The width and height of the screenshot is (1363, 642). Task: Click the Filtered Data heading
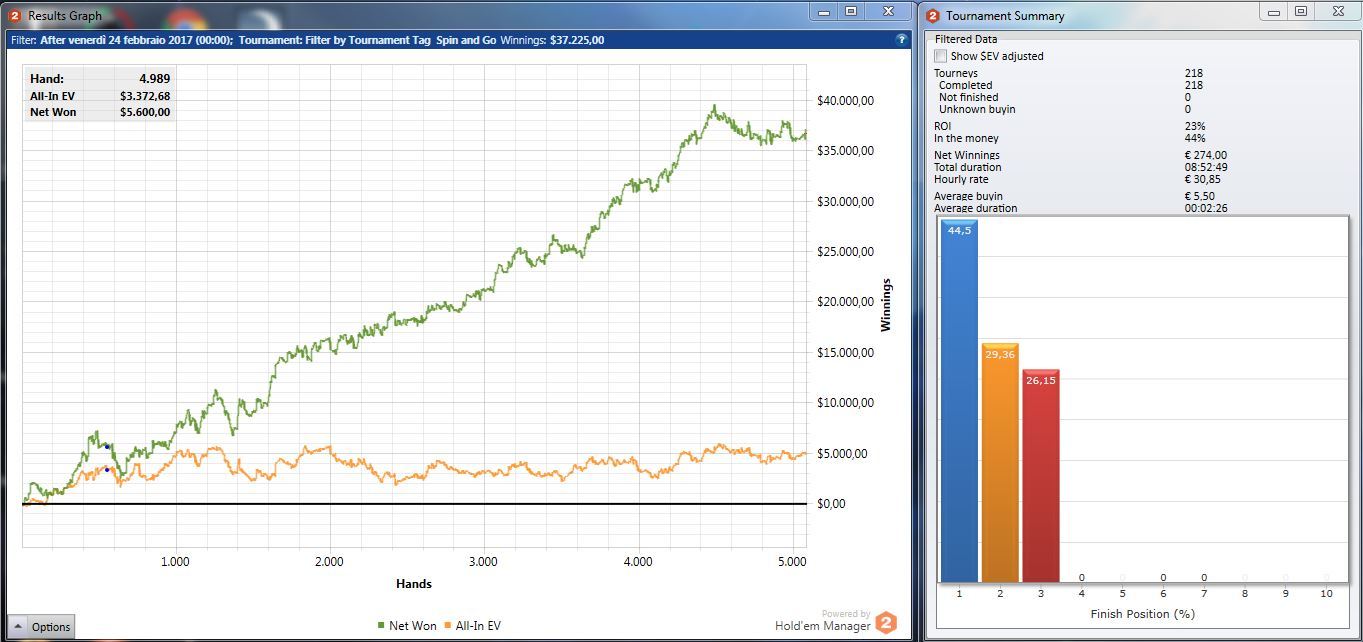pyautogui.click(x=966, y=39)
